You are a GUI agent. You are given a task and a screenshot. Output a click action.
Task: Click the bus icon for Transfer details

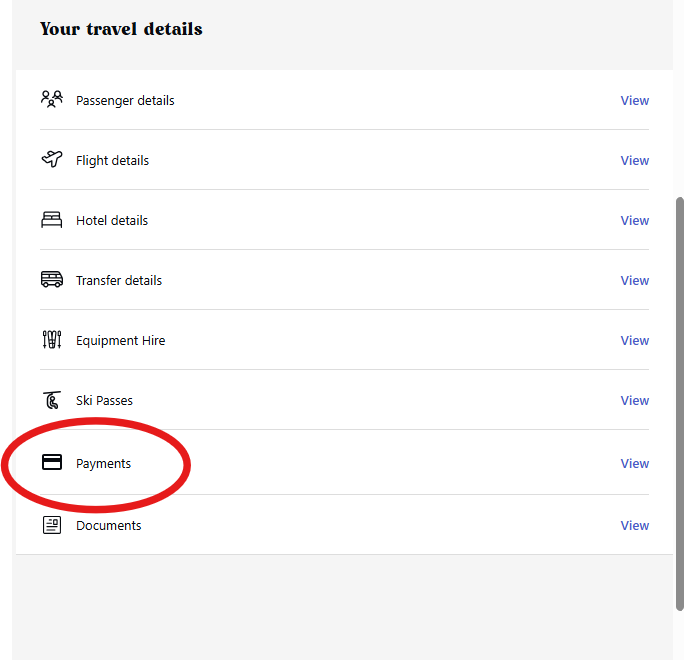[52, 279]
